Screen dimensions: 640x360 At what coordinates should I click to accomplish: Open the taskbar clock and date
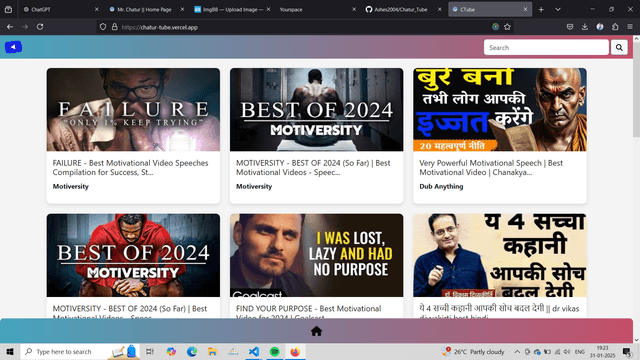(x=602, y=351)
